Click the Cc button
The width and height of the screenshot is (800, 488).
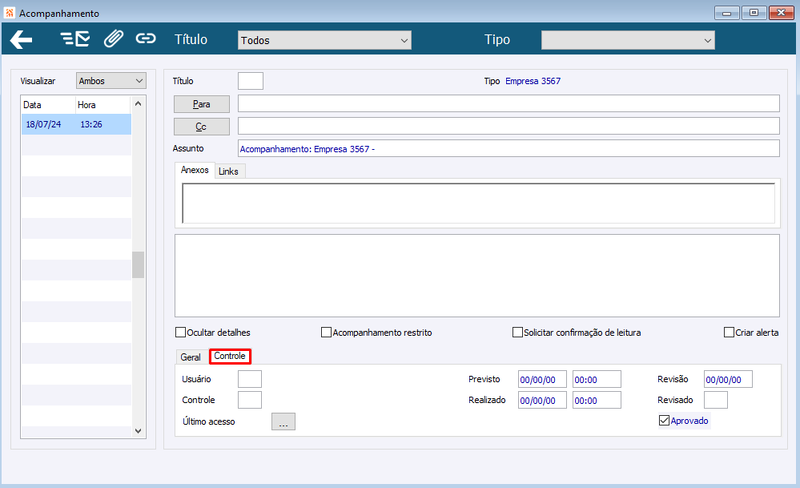pos(202,127)
